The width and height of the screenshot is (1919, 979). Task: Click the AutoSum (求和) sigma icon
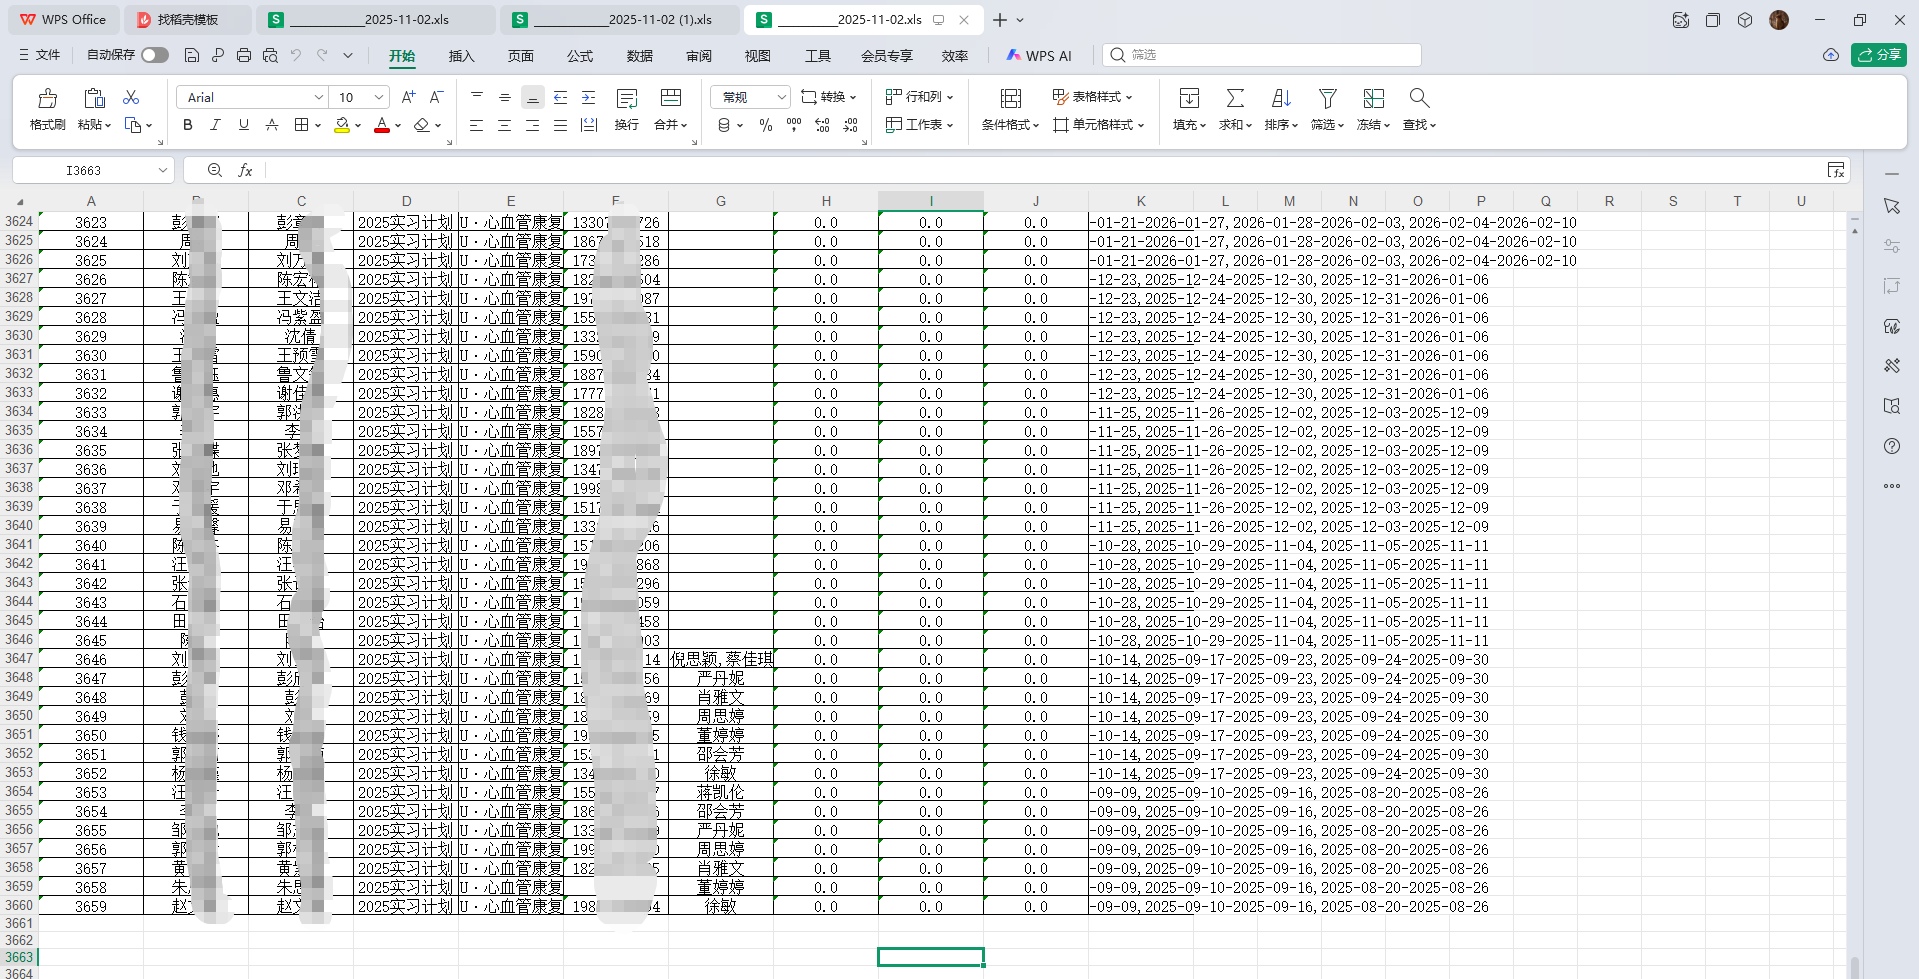[x=1235, y=99]
